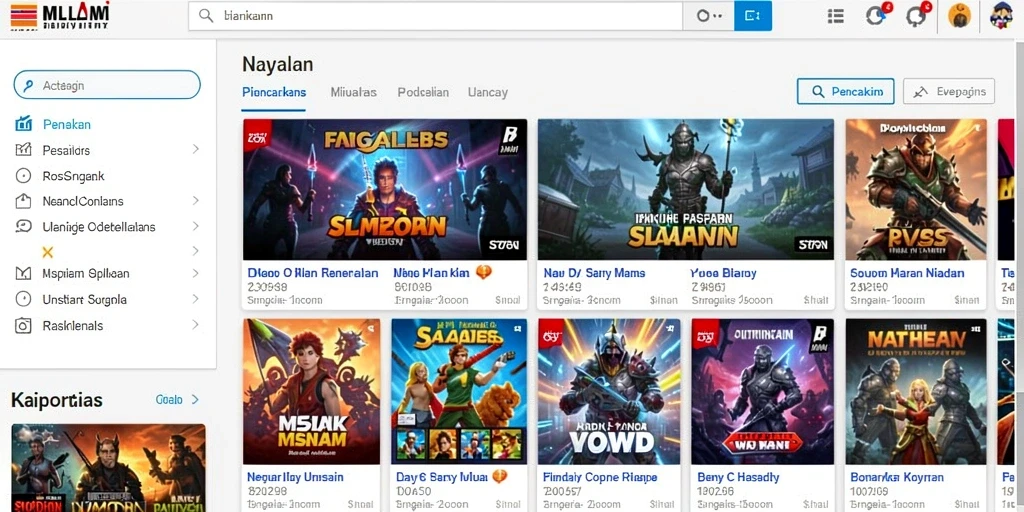The image size is (1024, 512).
Task: Click the Mspiam Splikaan mail icon
Action: tap(23, 274)
